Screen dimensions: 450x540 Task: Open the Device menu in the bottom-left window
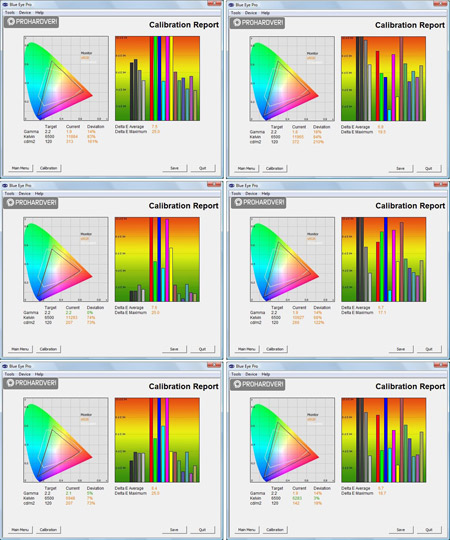point(24,374)
